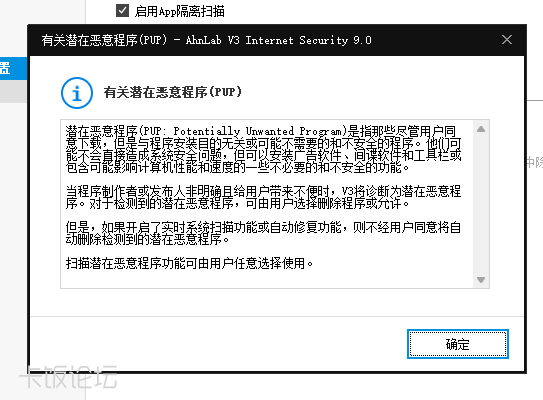The height and width of the screenshot is (400, 543).
Task: Select the highlighted blue sidebar item
Action: (x=13, y=69)
